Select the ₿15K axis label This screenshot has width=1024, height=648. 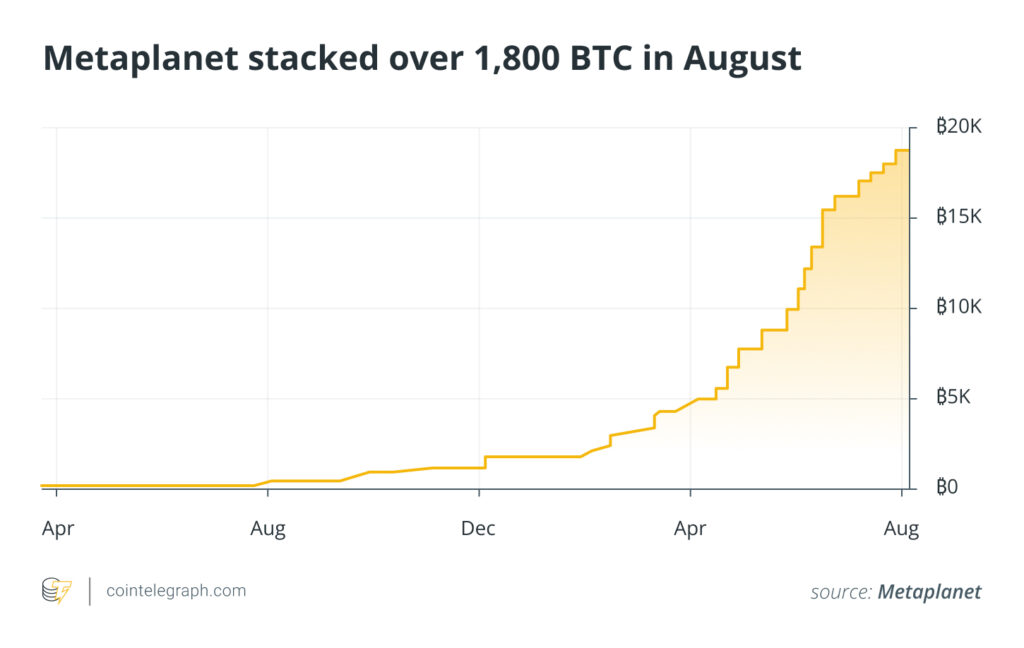959,218
